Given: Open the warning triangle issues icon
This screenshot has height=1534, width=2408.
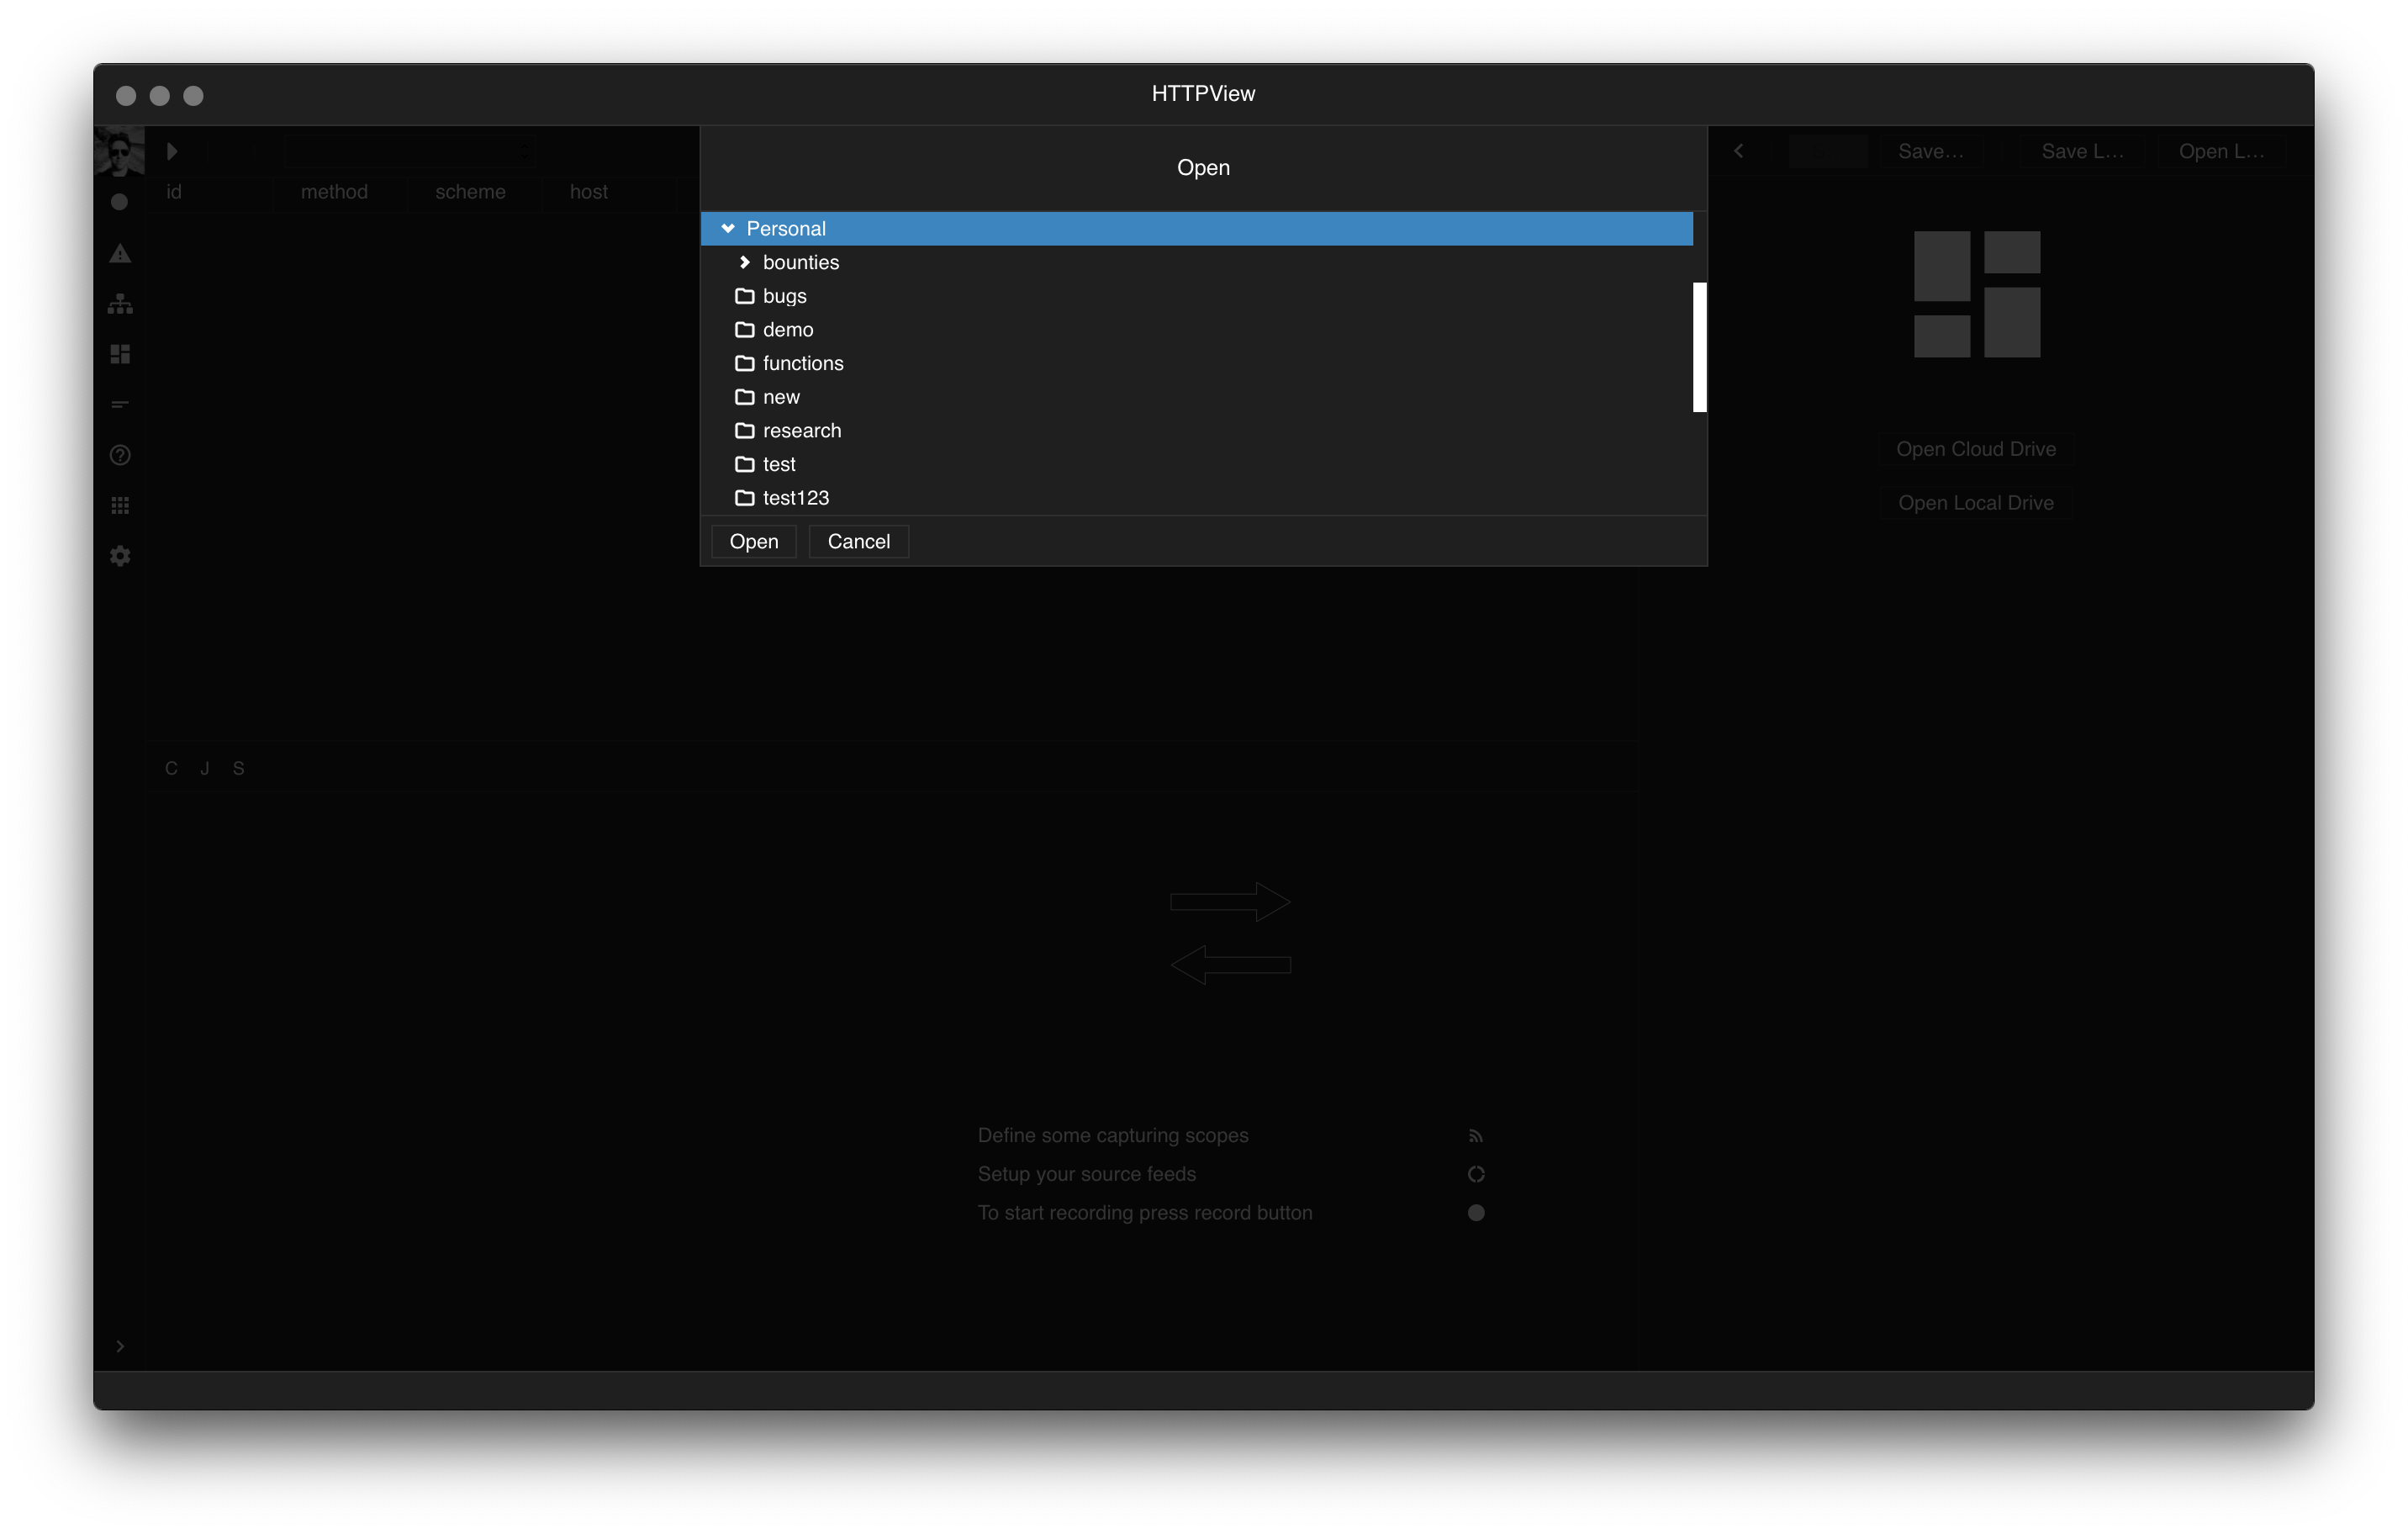Looking at the screenshot, I should [x=120, y=254].
